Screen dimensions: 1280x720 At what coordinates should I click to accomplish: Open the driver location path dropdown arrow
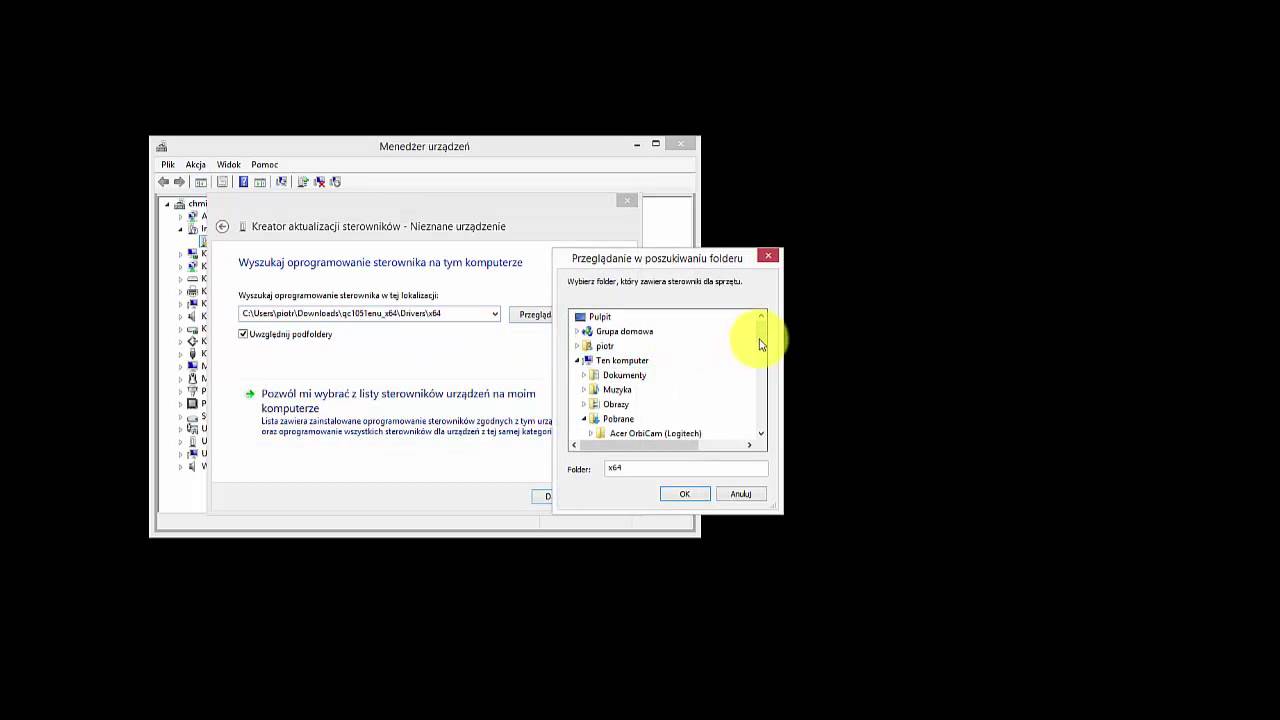click(x=495, y=314)
